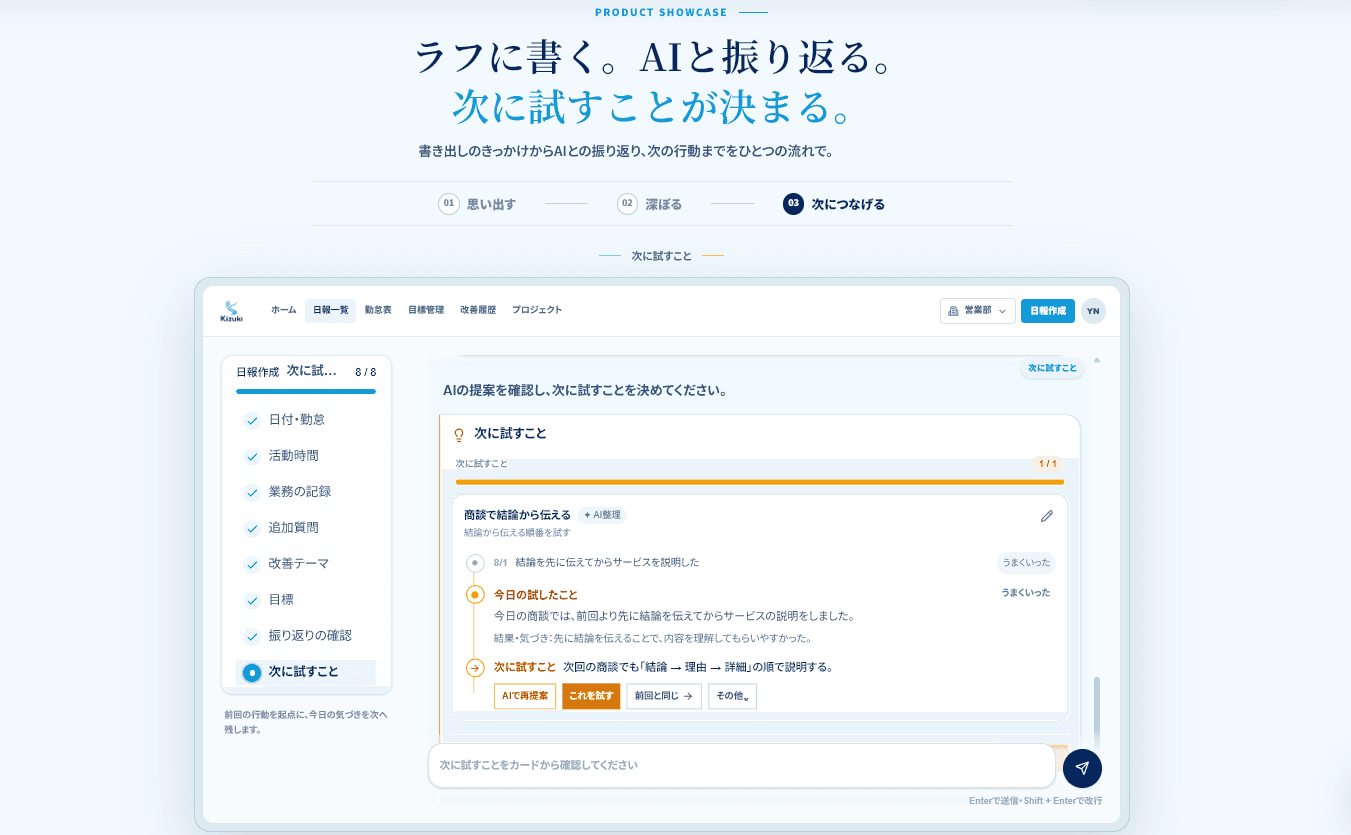Click the checkmark icon beside 目標
The height and width of the screenshot is (835, 1351).
(x=252, y=600)
